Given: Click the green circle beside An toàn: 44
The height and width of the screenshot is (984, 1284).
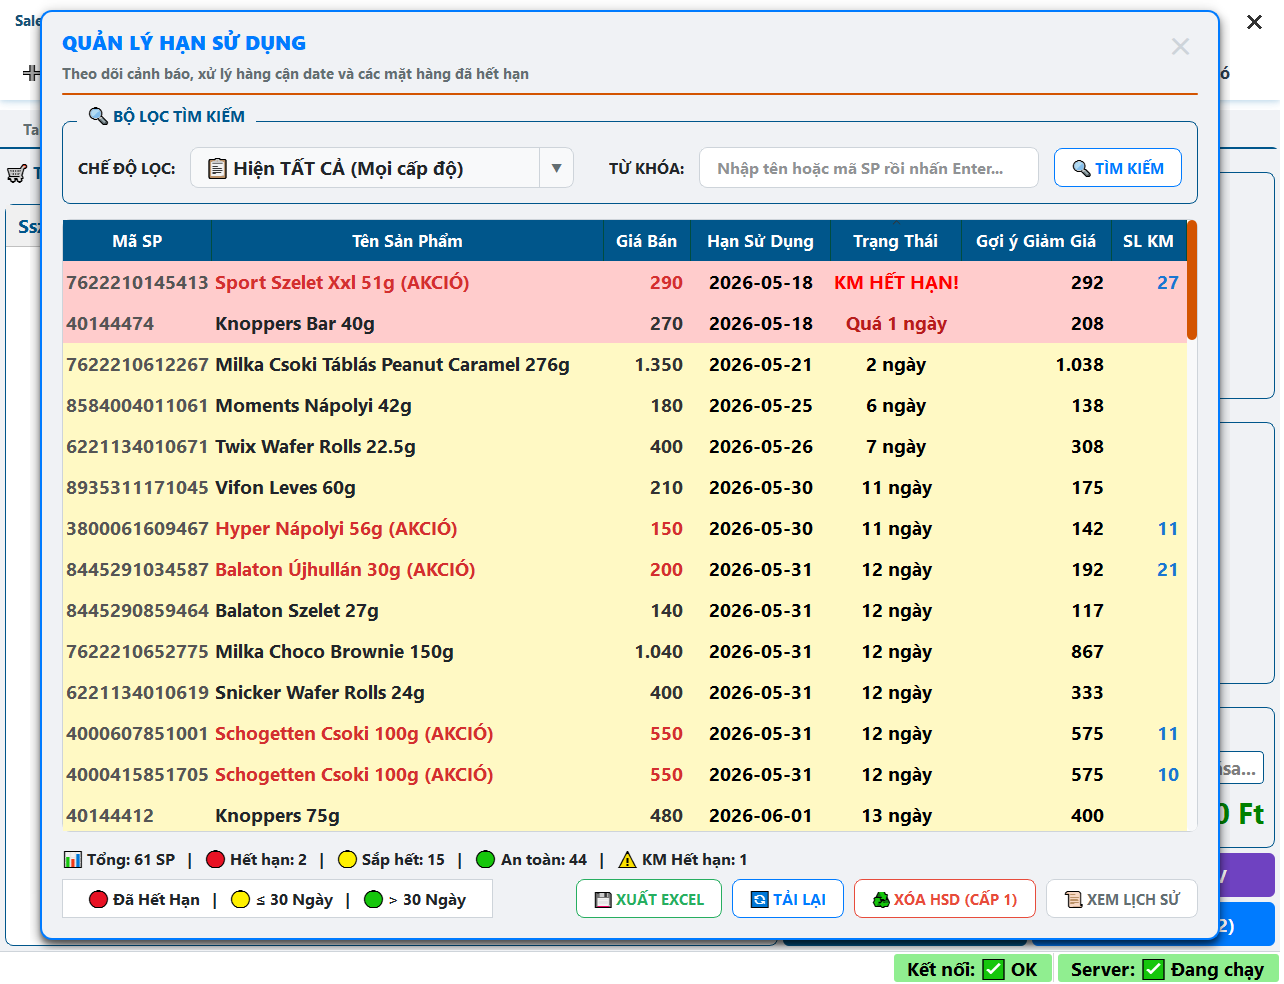Looking at the screenshot, I should coord(486,860).
